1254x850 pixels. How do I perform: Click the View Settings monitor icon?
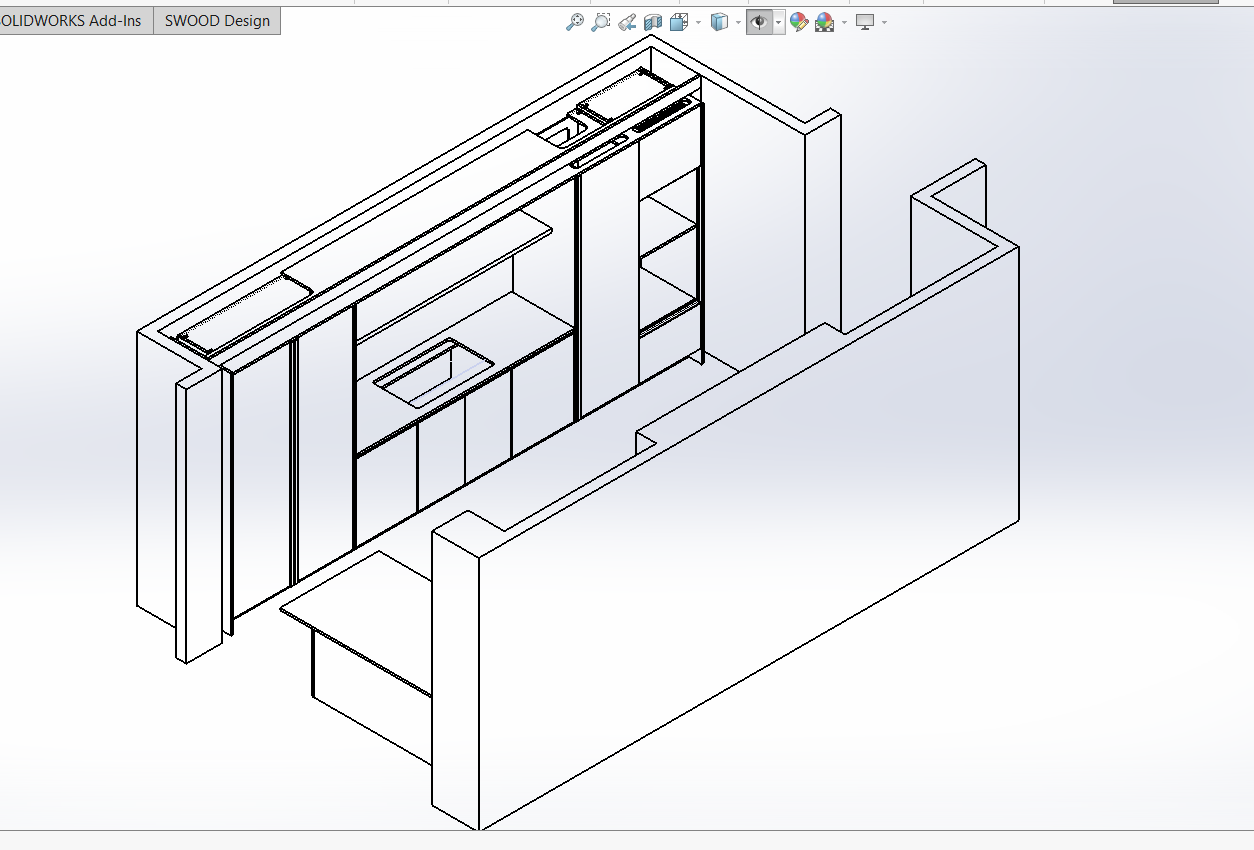865,22
